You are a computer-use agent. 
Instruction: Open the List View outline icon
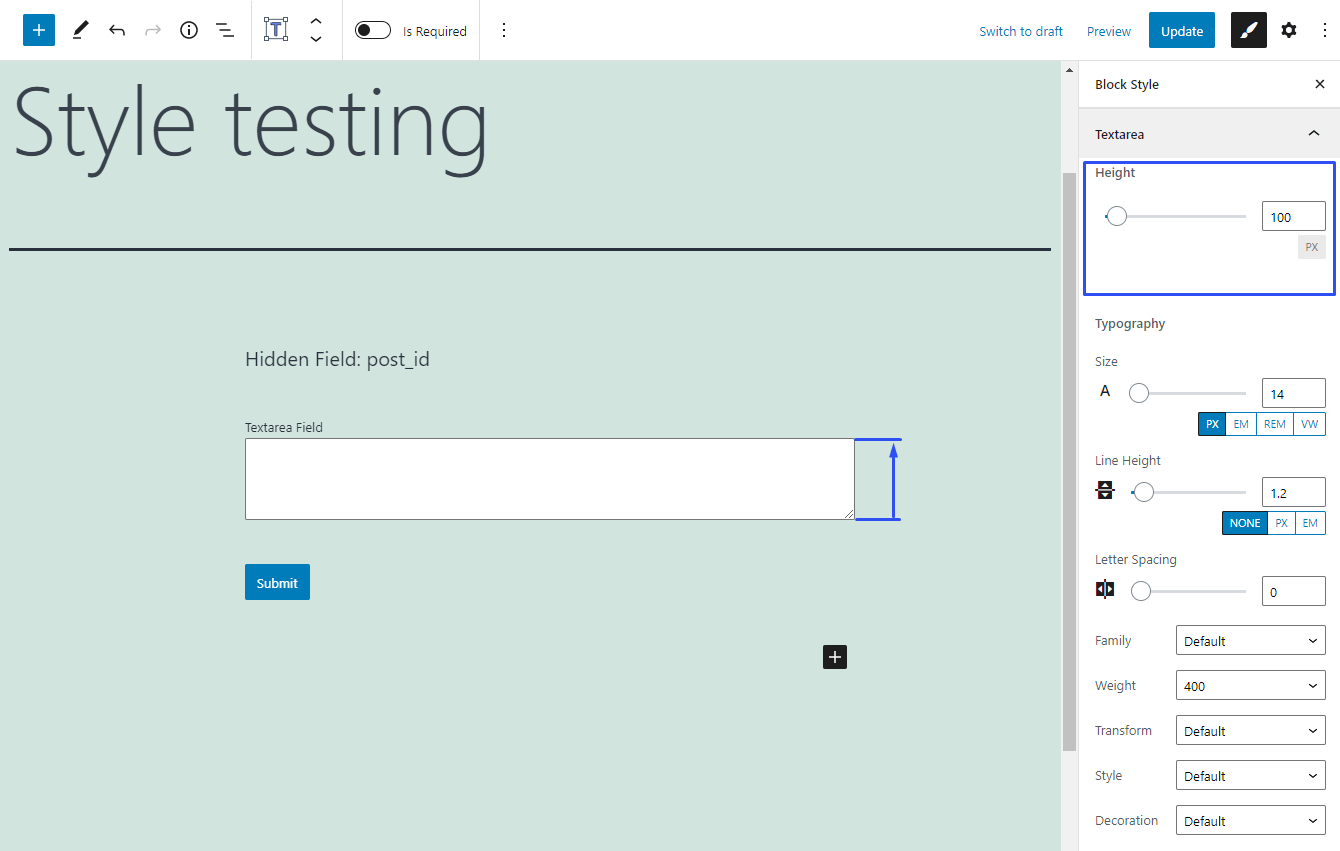pos(225,30)
